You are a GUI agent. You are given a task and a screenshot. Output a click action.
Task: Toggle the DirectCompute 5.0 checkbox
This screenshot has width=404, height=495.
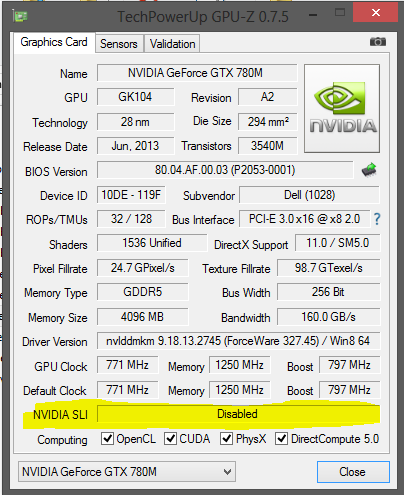pos(281,438)
